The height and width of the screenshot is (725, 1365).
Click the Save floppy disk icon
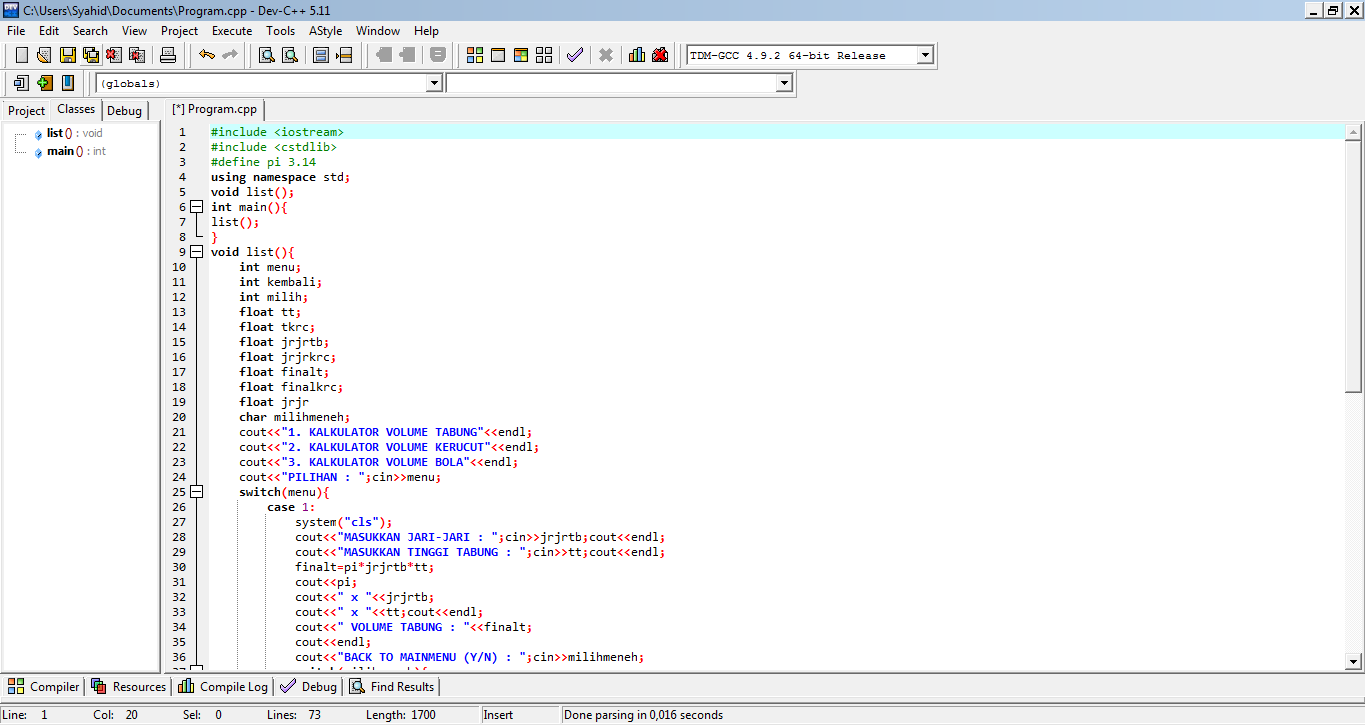click(67, 55)
